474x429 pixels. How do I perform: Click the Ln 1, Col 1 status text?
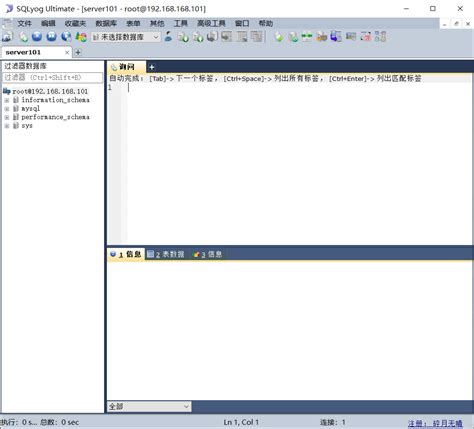(241, 422)
